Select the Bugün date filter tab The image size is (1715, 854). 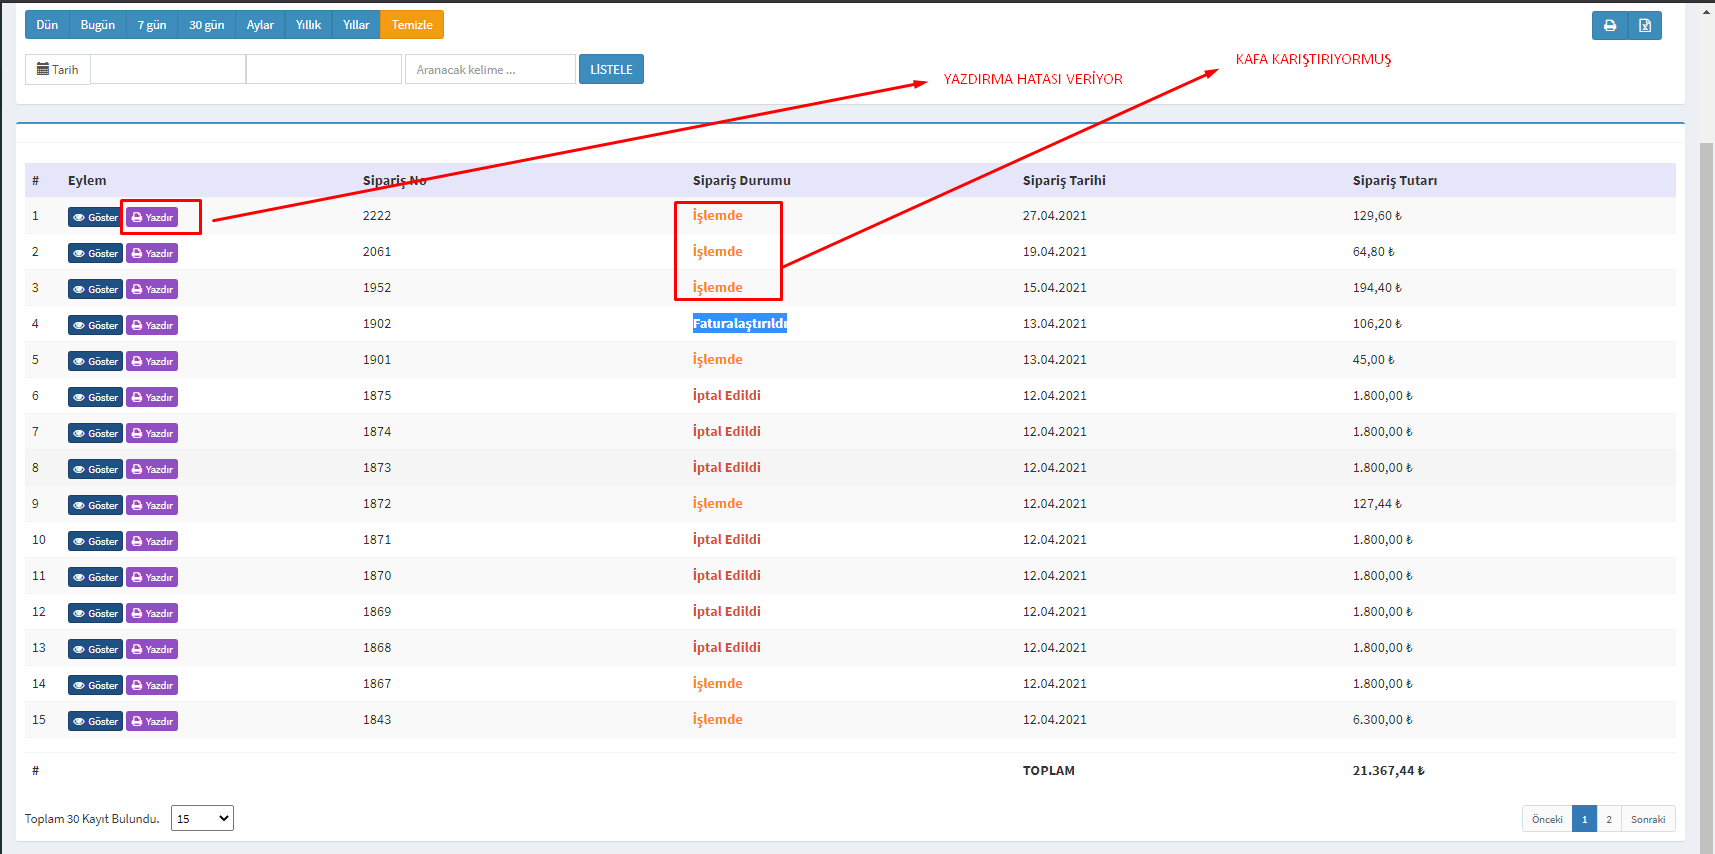[x=98, y=25]
